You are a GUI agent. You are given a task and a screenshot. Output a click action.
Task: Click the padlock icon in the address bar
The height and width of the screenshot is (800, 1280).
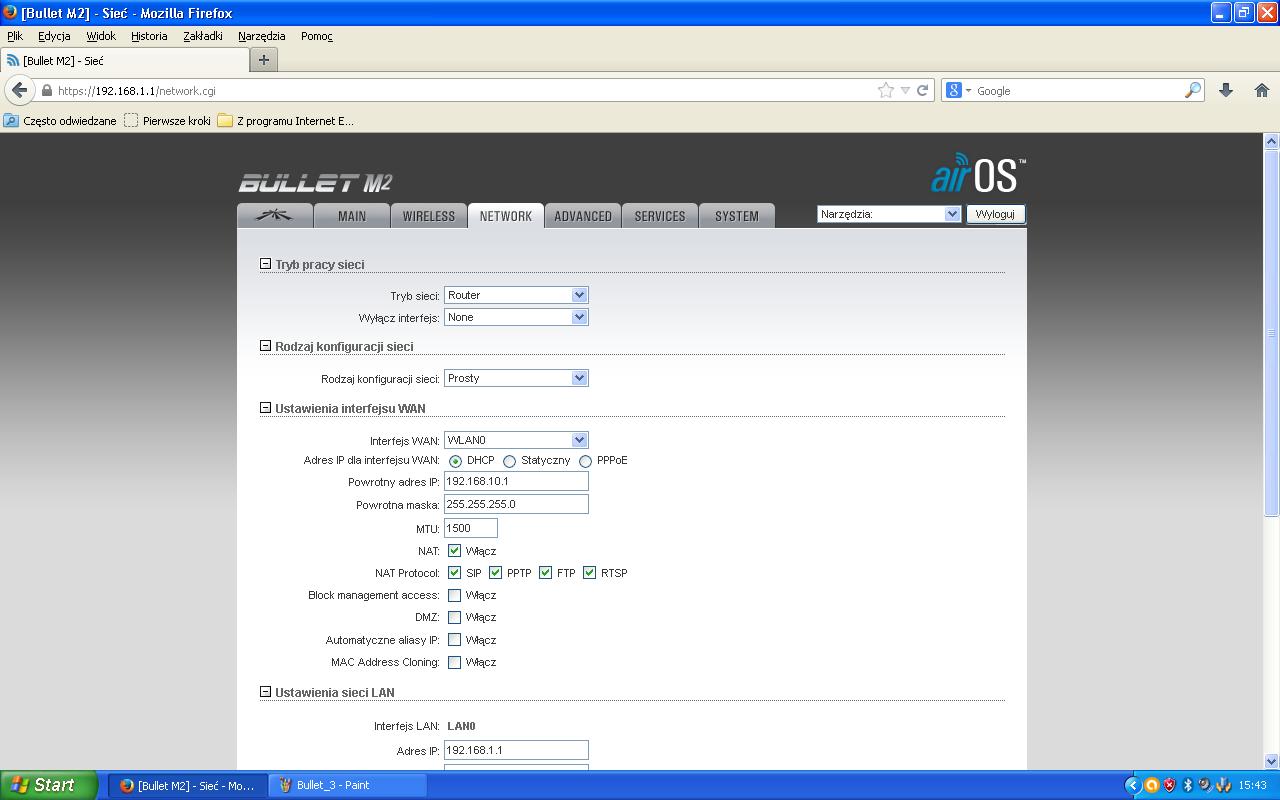[46, 90]
